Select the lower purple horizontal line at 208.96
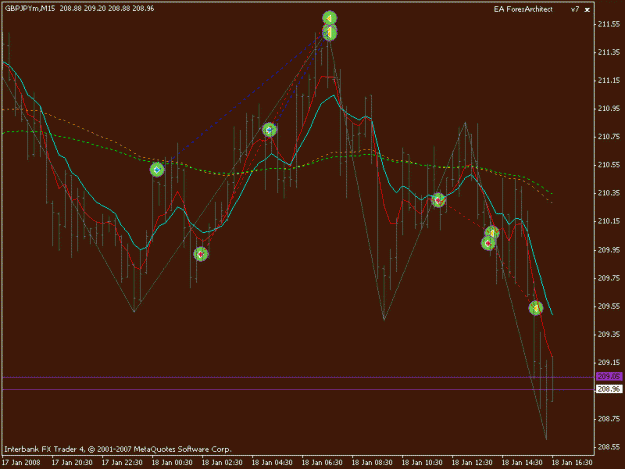625x469 pixels. coord(298,389)
